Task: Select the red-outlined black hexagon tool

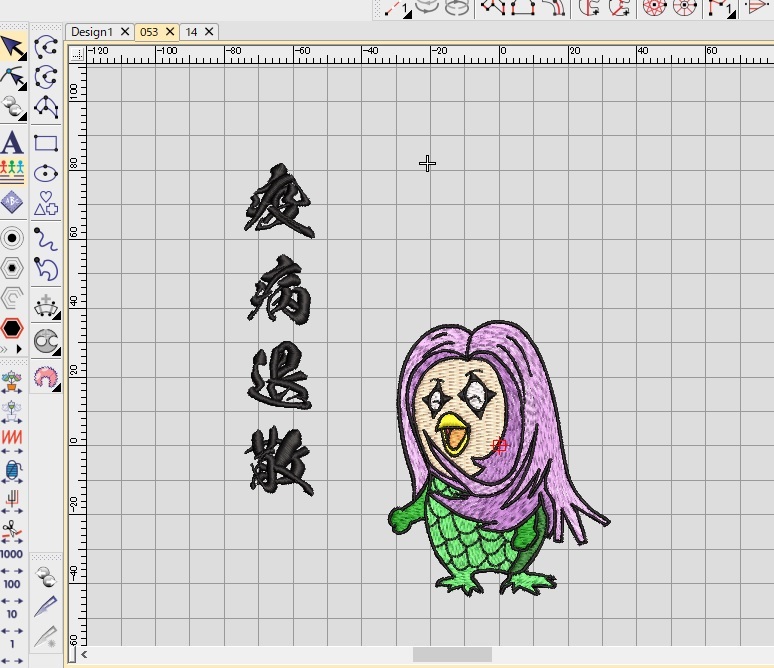Action: (x=13, y=328)
